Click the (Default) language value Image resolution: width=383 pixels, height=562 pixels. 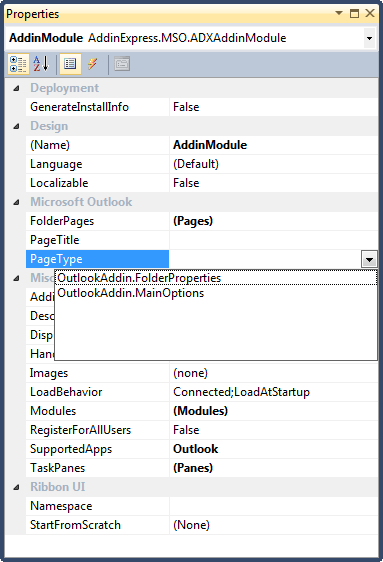[273, 164]
